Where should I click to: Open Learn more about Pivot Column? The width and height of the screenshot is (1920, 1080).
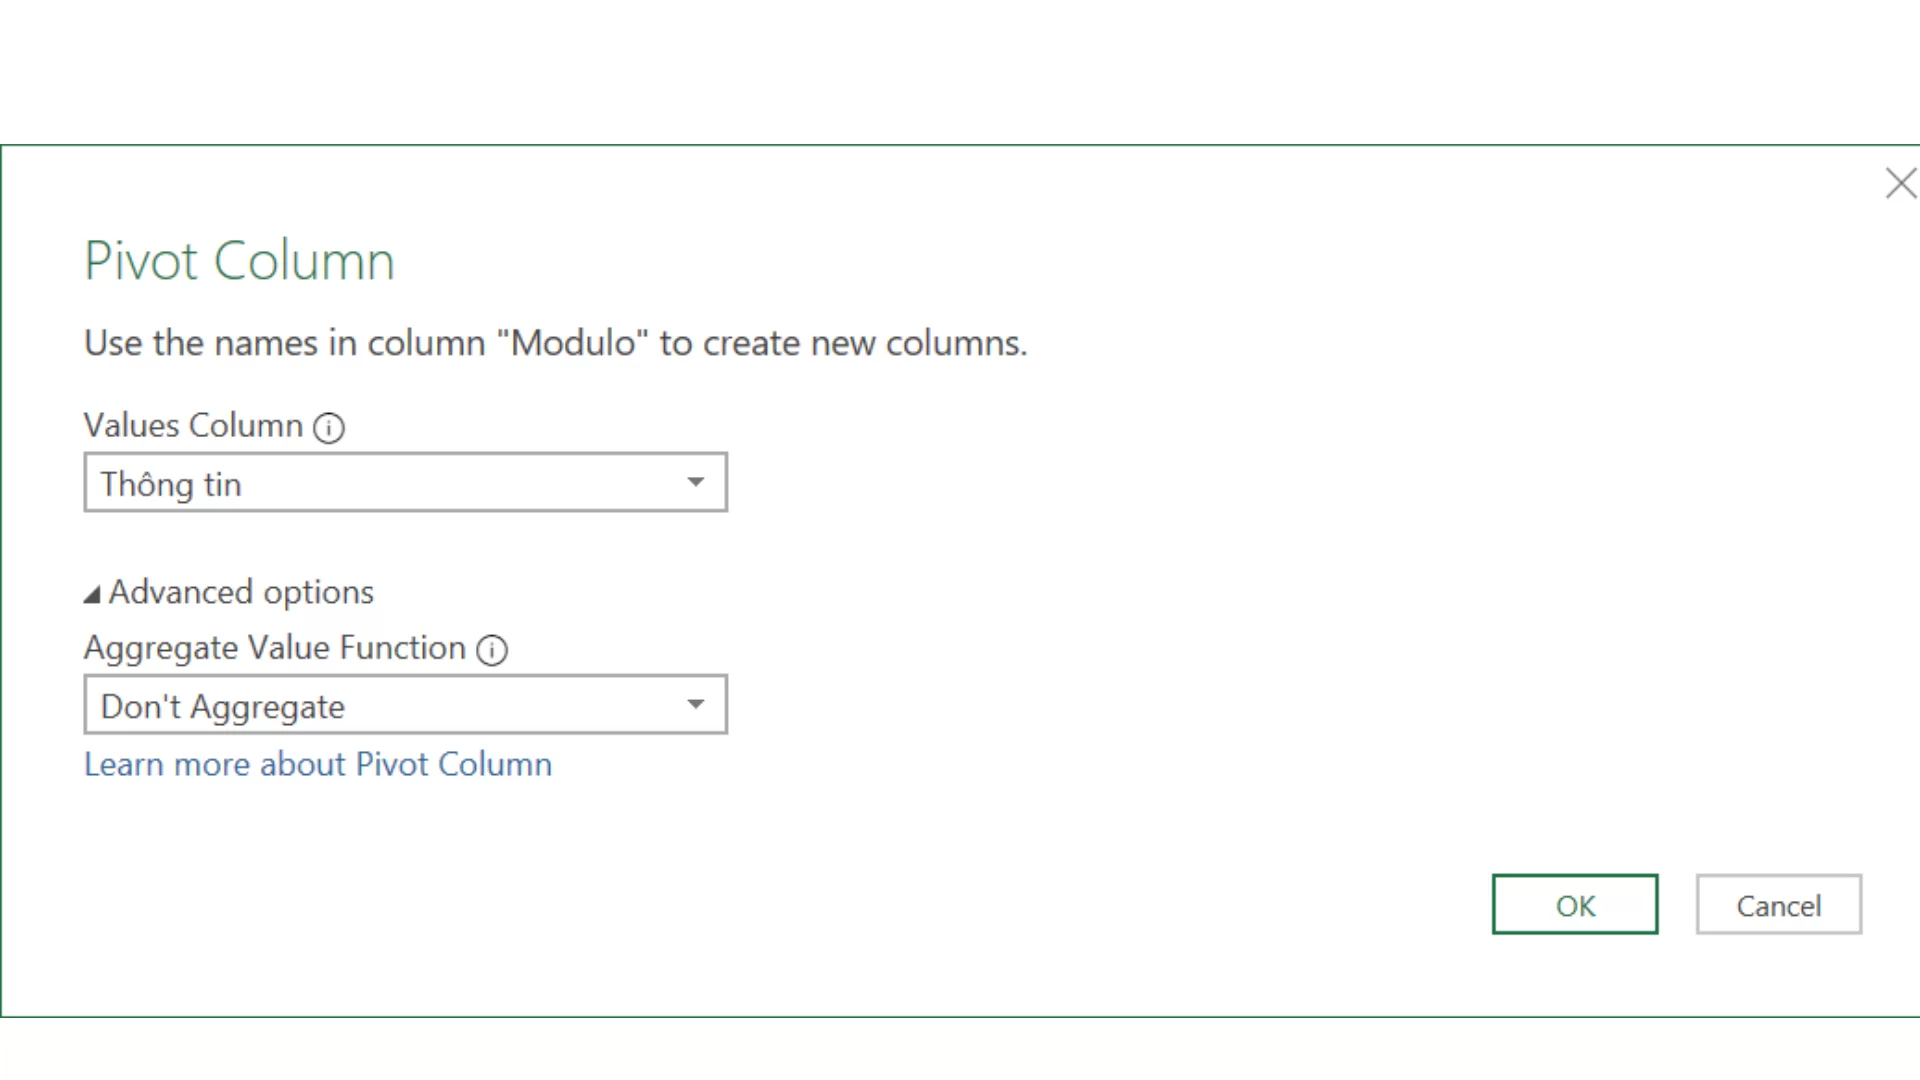point(317,764)
